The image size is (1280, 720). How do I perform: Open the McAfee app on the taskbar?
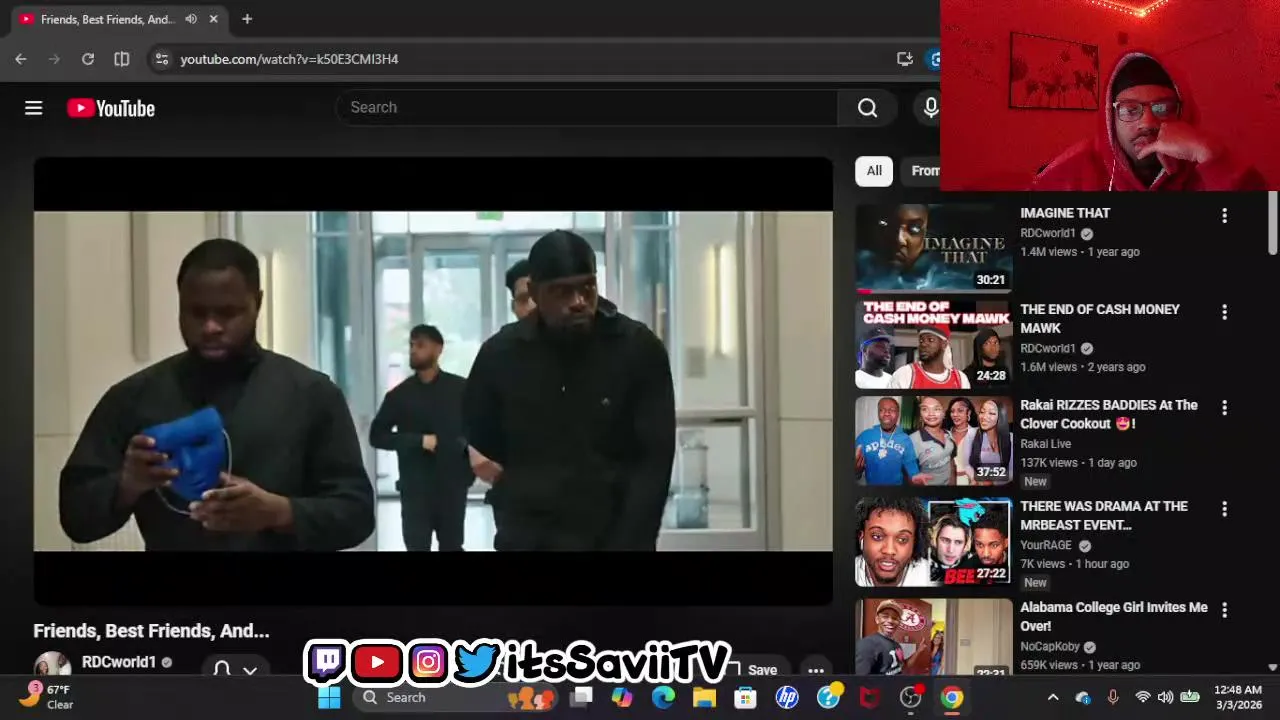click(869, 697)
